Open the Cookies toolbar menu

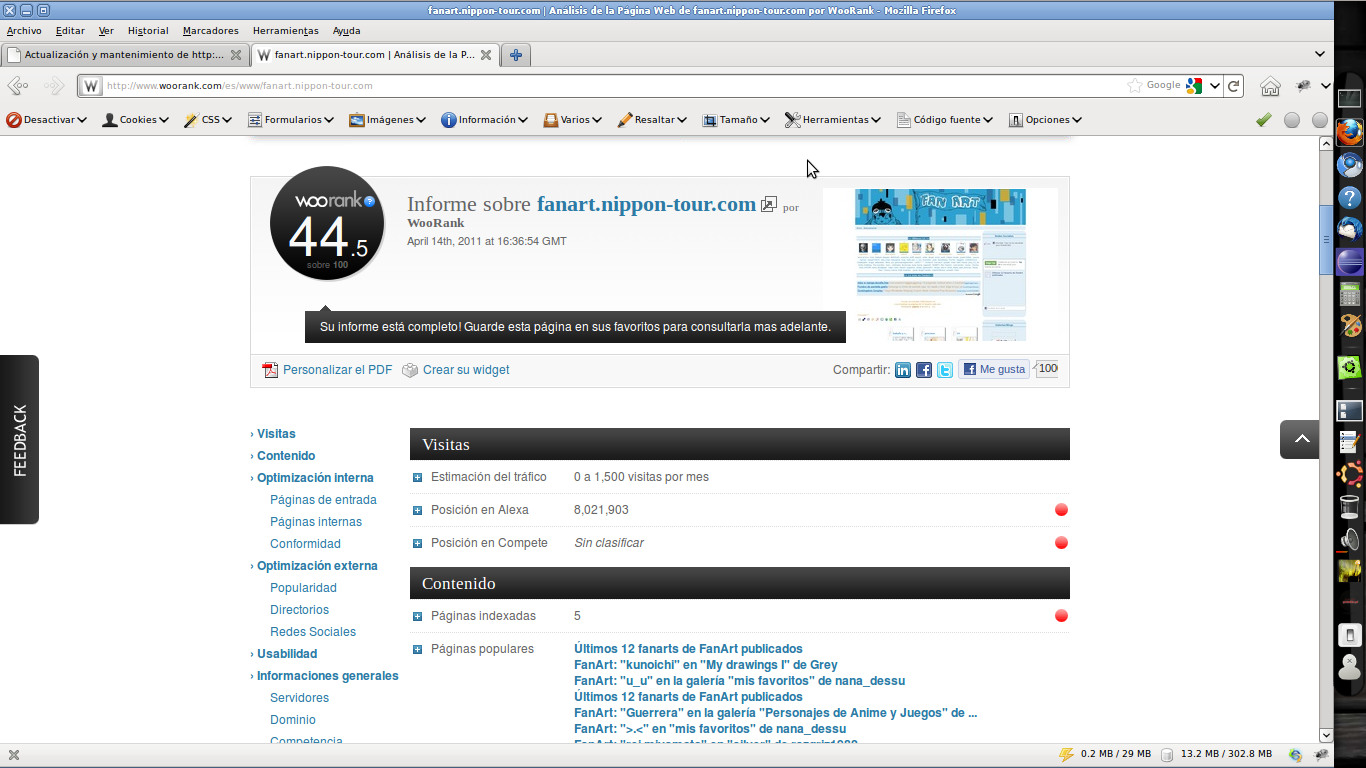tap(135, 120)
